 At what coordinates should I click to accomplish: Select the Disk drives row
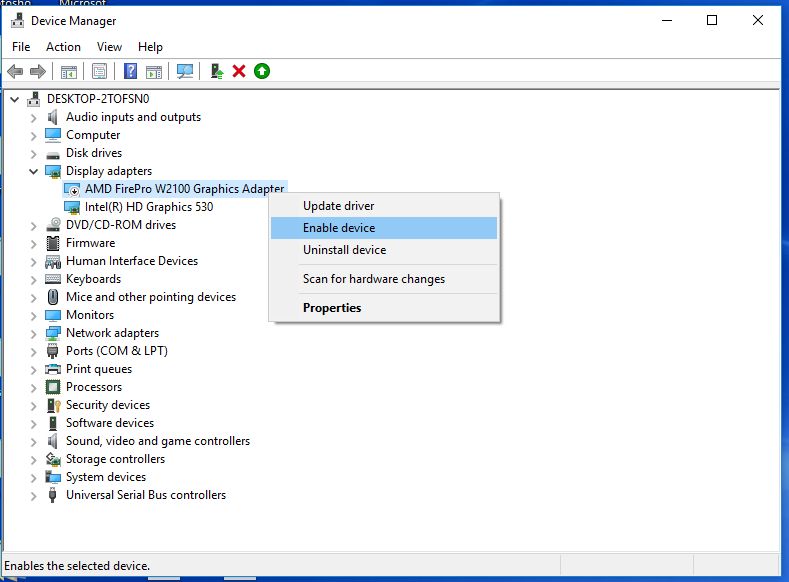click(94, 153)
